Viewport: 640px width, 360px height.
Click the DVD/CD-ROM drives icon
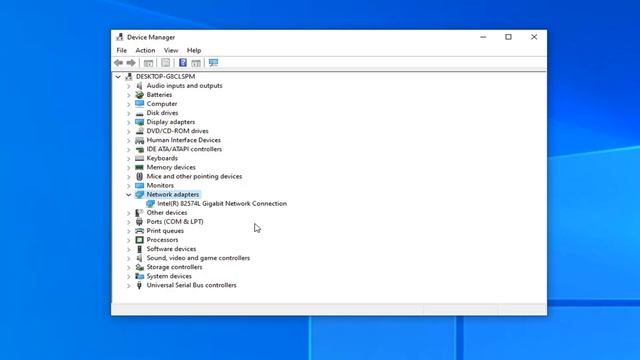pos(139,131)
